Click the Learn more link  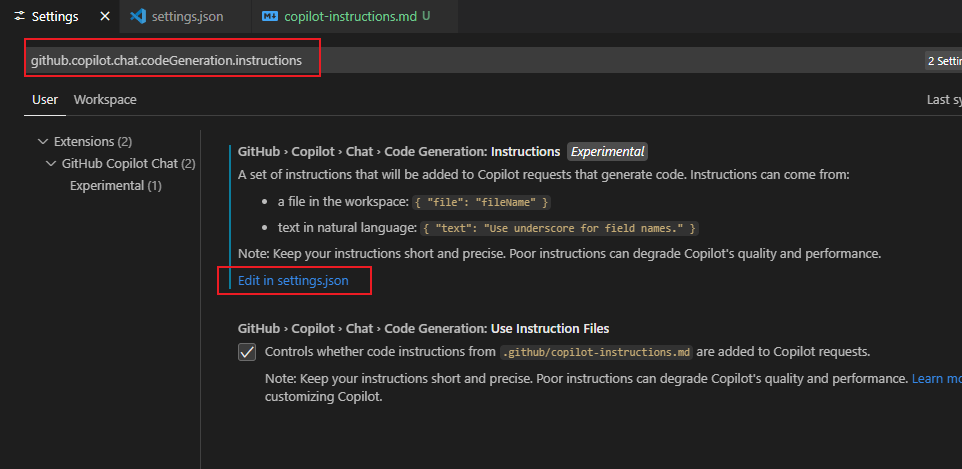[936, 379]
